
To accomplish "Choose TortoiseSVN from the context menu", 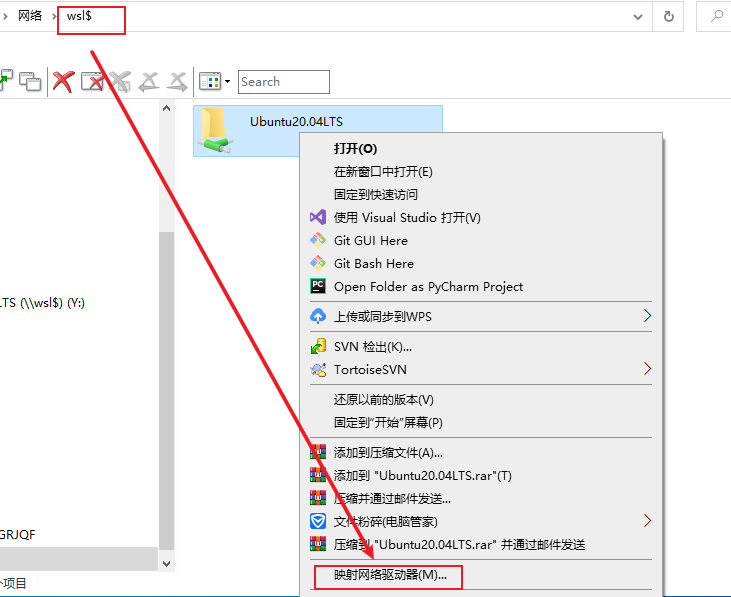I will pyautogui.click(x=481, y=370).
